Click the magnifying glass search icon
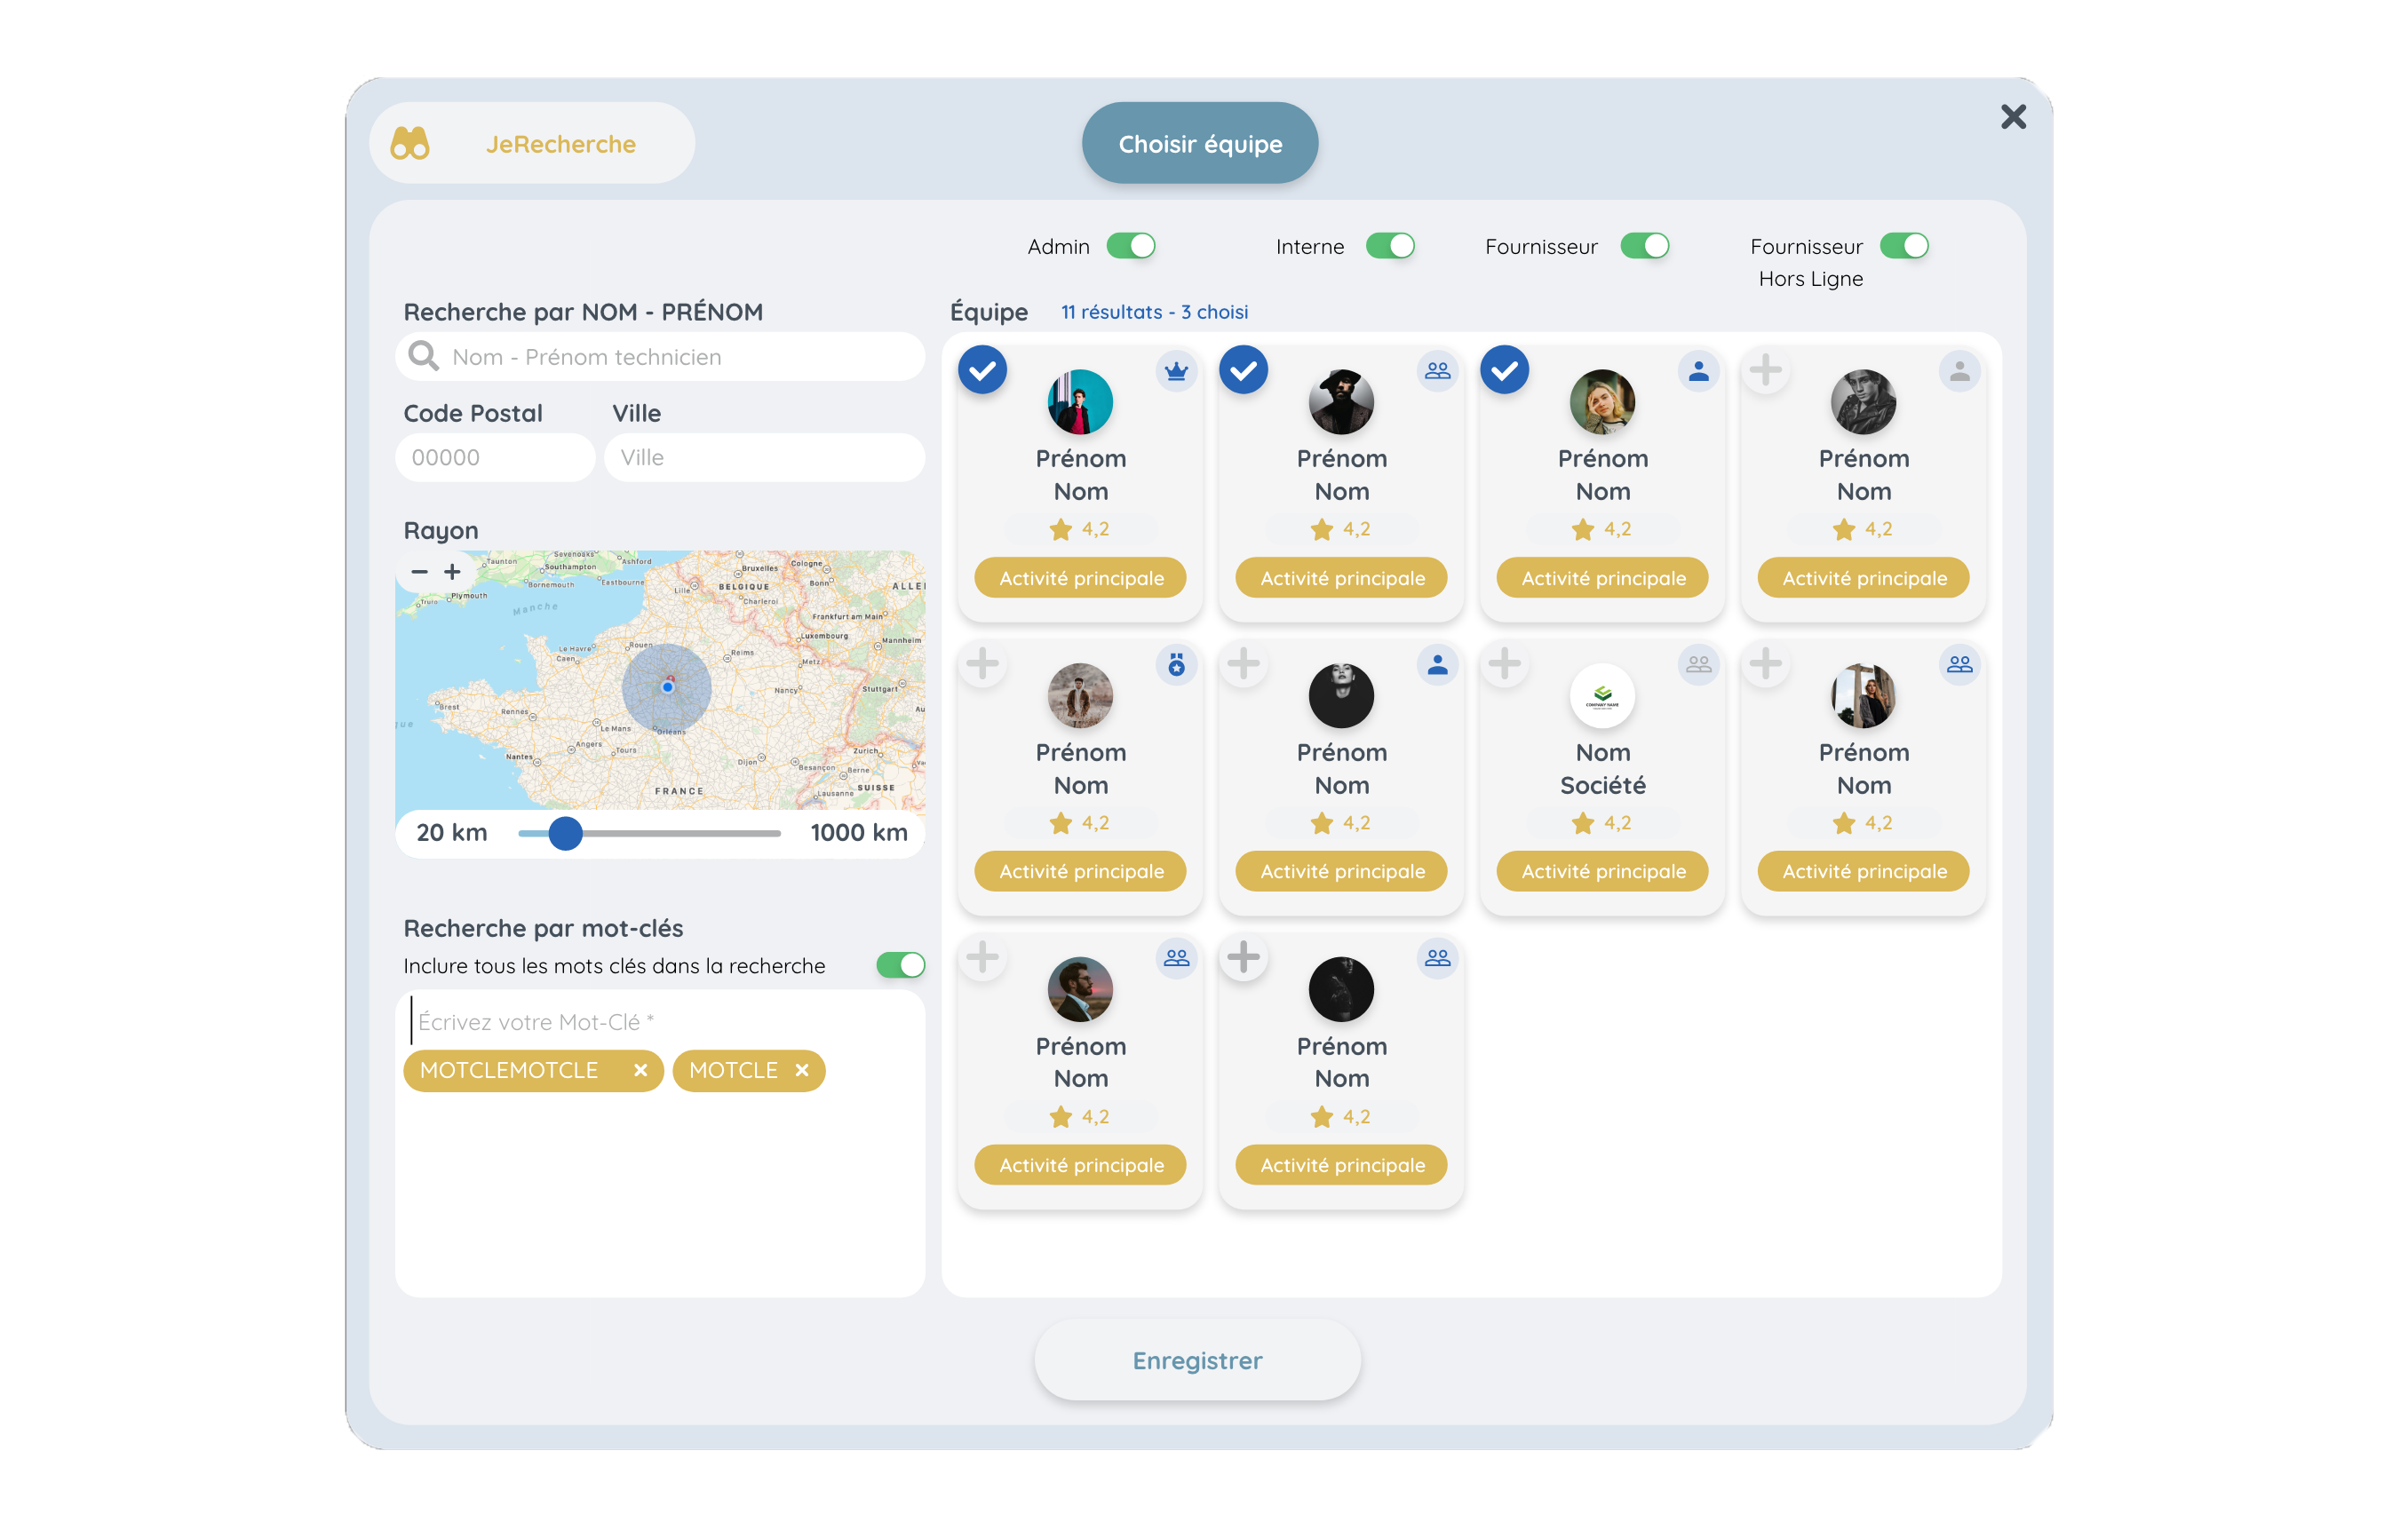This screenshot has width=2408, height=1538. pyautogui.click(x=424, y=356)
